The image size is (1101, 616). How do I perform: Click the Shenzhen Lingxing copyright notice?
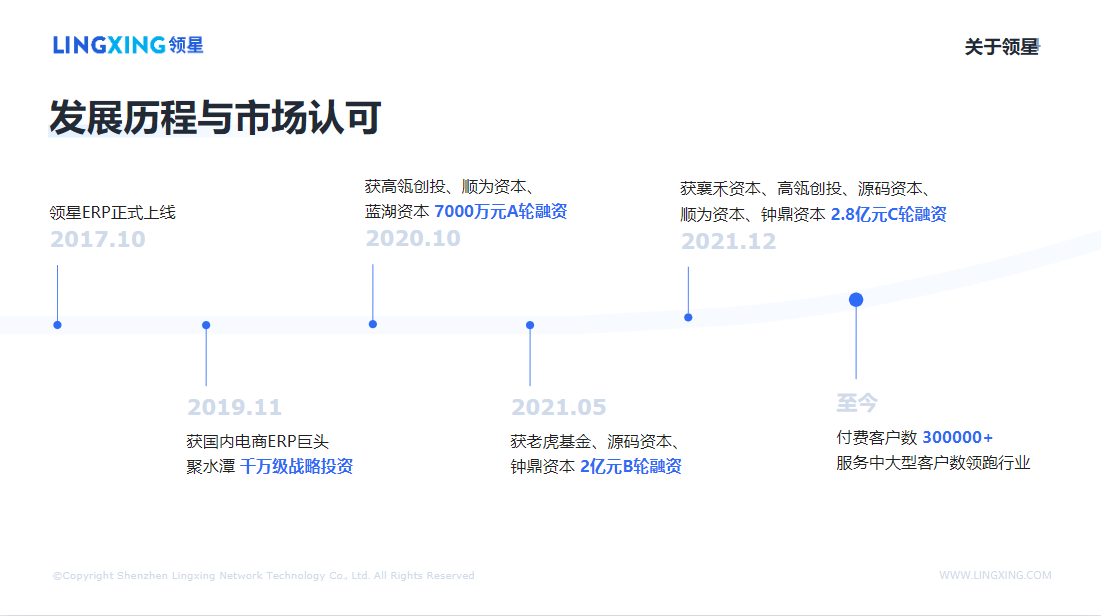pyautogui.click(x=263, y=575)
